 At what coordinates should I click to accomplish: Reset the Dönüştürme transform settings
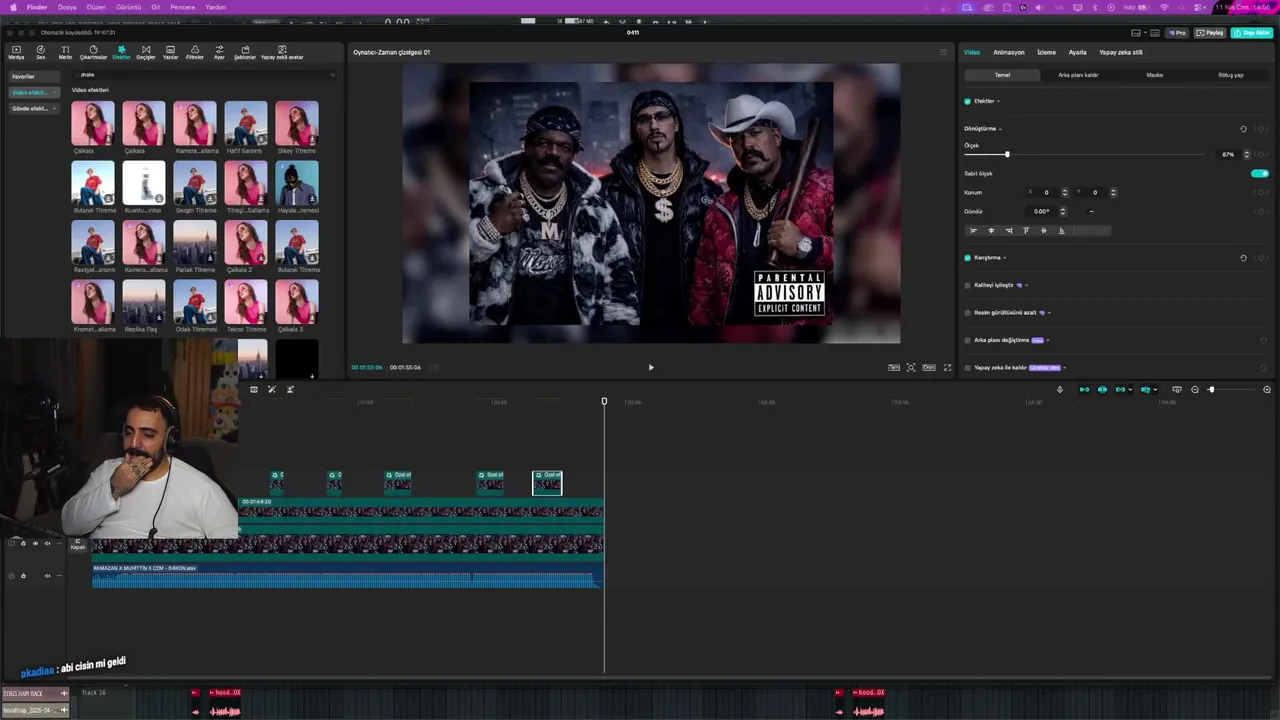click(1243, 129)
